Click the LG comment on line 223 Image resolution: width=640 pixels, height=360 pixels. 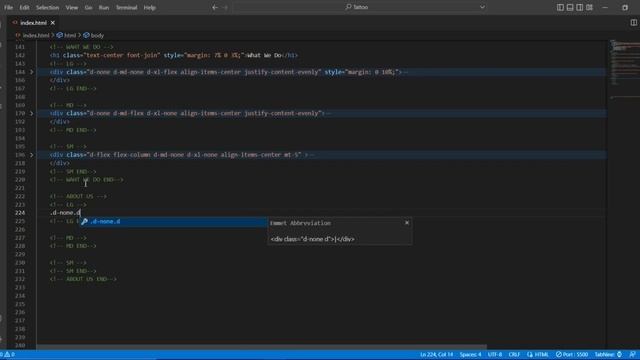(68, 204)
